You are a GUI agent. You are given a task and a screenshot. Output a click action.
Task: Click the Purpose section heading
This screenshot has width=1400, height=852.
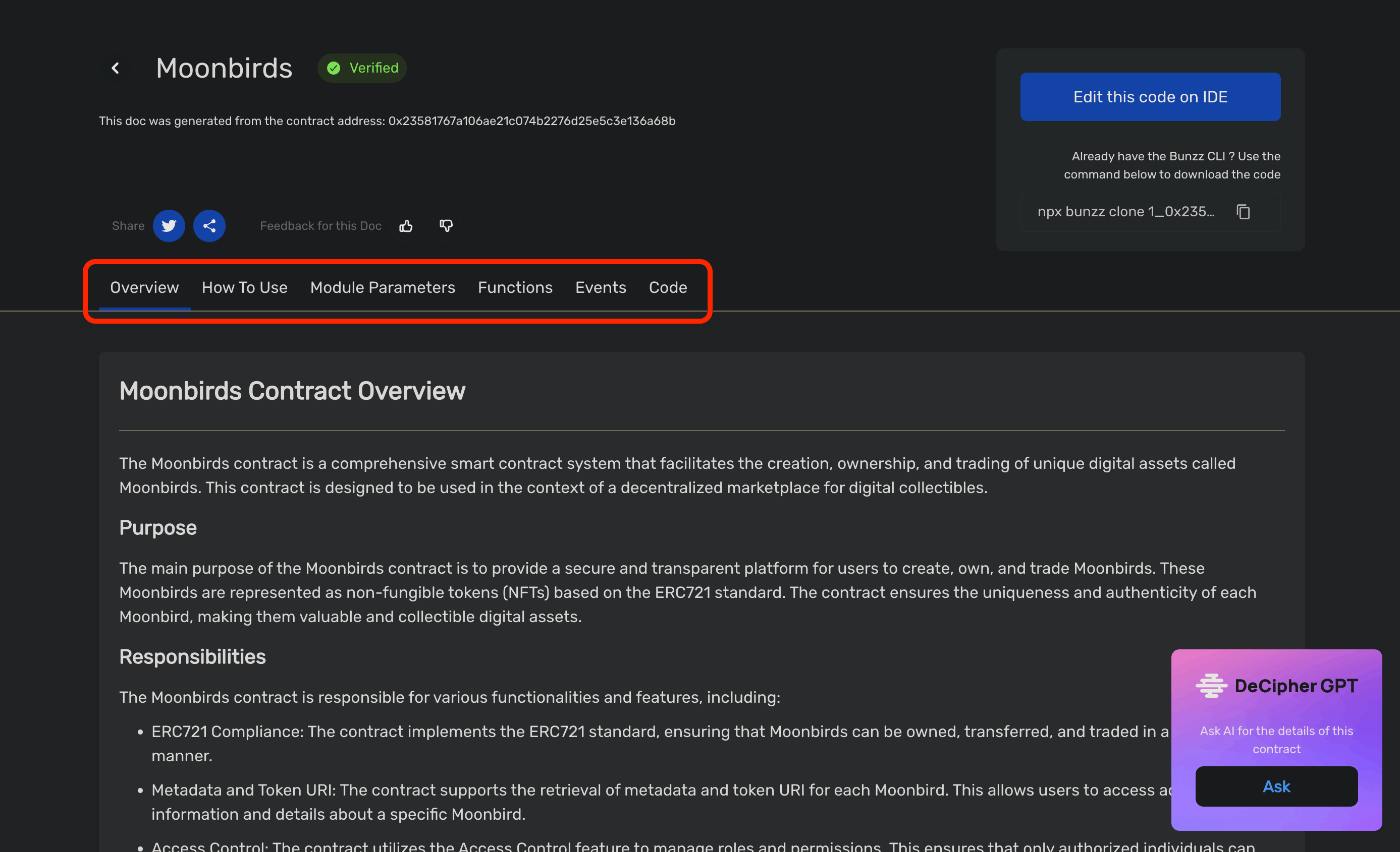158,528
